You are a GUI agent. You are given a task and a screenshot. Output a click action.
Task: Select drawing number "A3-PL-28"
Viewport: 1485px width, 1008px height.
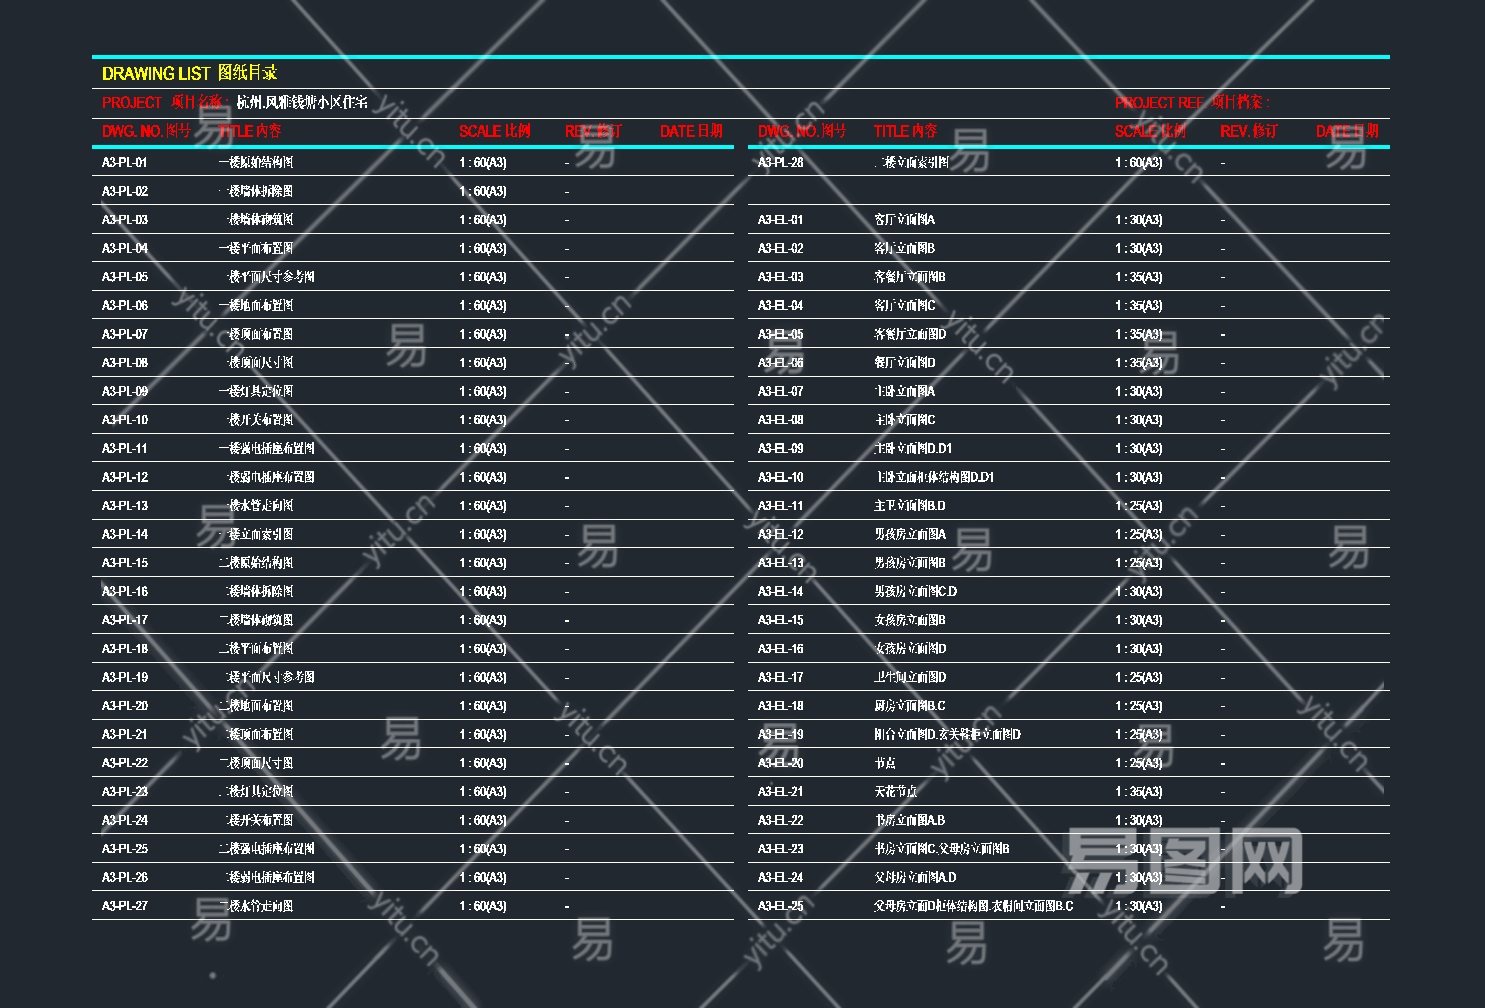click(x=781, y=162)
